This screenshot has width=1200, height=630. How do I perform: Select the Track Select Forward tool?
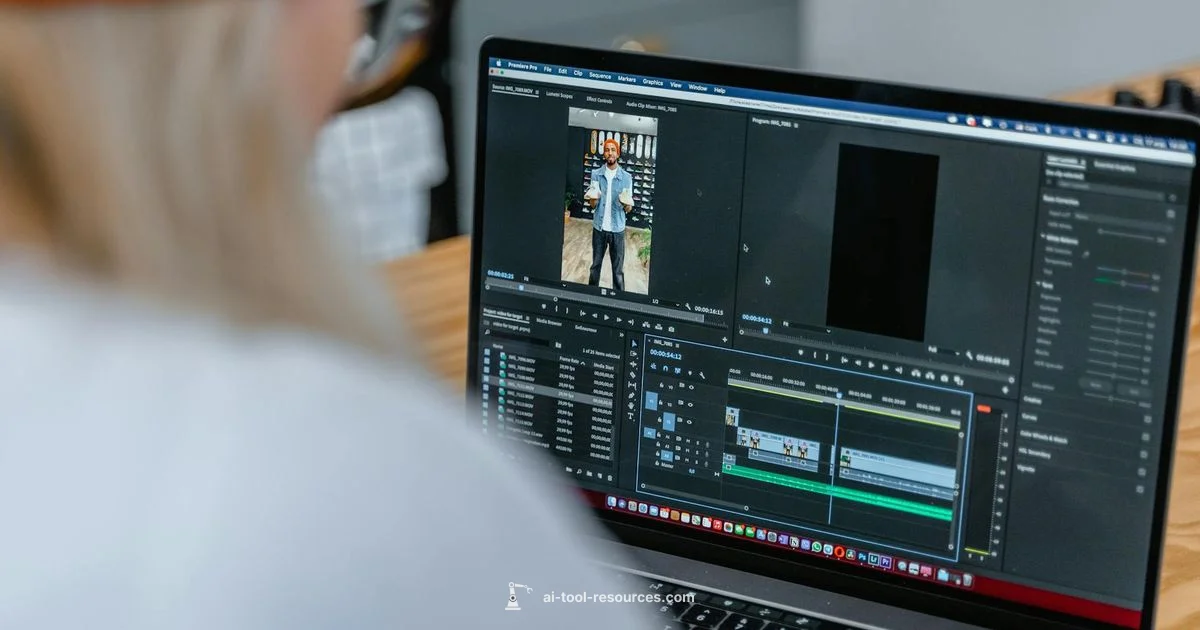coord(634,353)
